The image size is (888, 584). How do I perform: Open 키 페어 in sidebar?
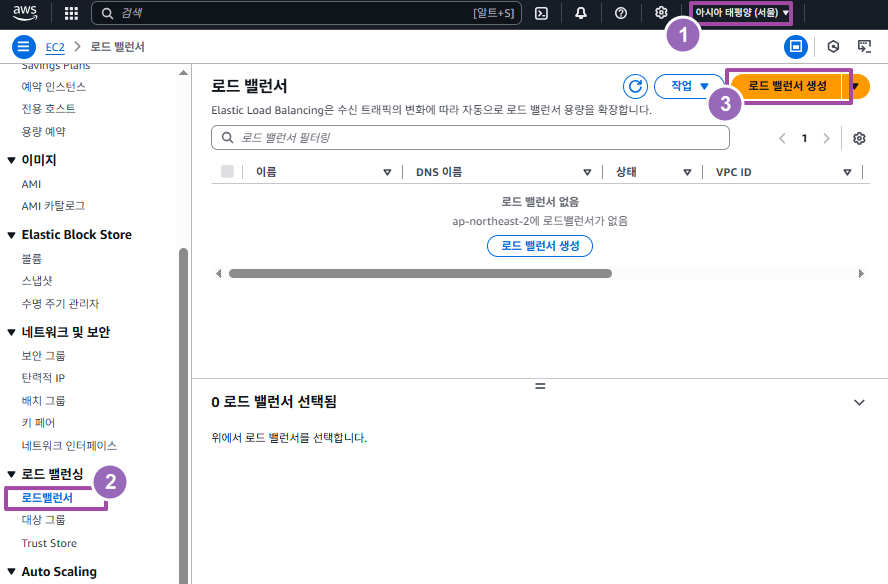click(x=38, y=423)
